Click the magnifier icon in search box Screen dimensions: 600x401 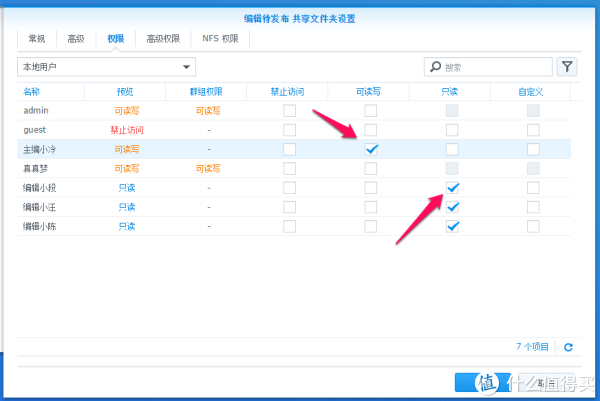pos(436,67)
